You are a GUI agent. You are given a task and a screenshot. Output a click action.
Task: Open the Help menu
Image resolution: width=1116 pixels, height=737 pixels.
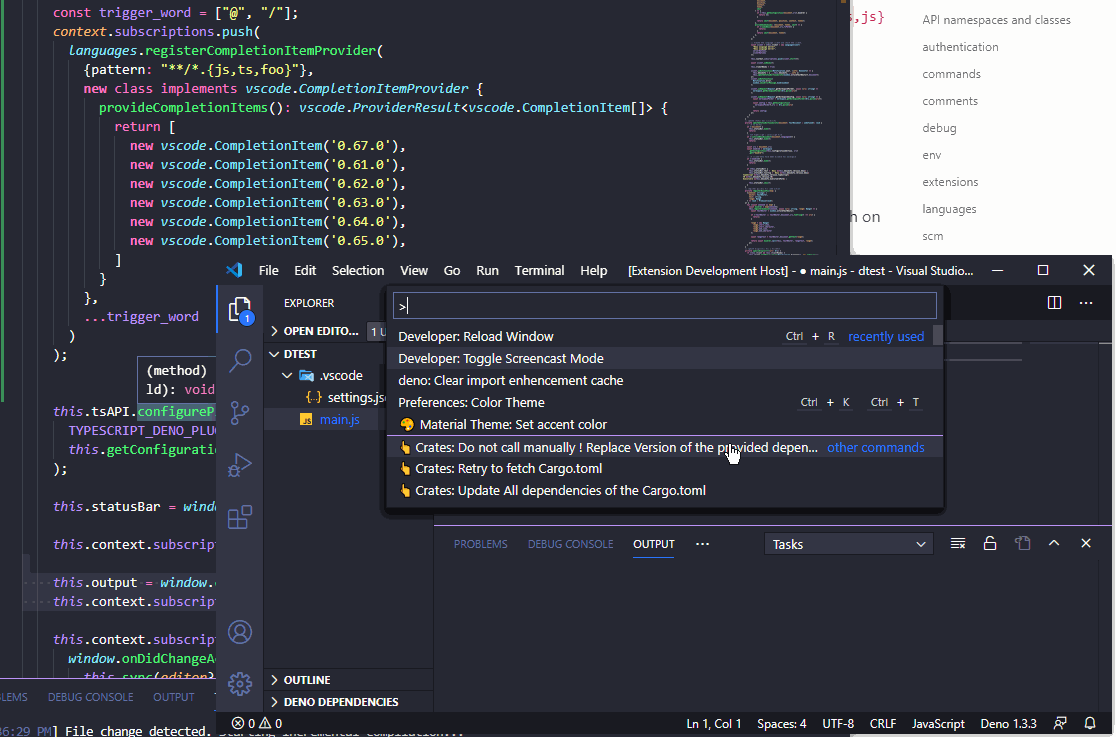point(594,271)
